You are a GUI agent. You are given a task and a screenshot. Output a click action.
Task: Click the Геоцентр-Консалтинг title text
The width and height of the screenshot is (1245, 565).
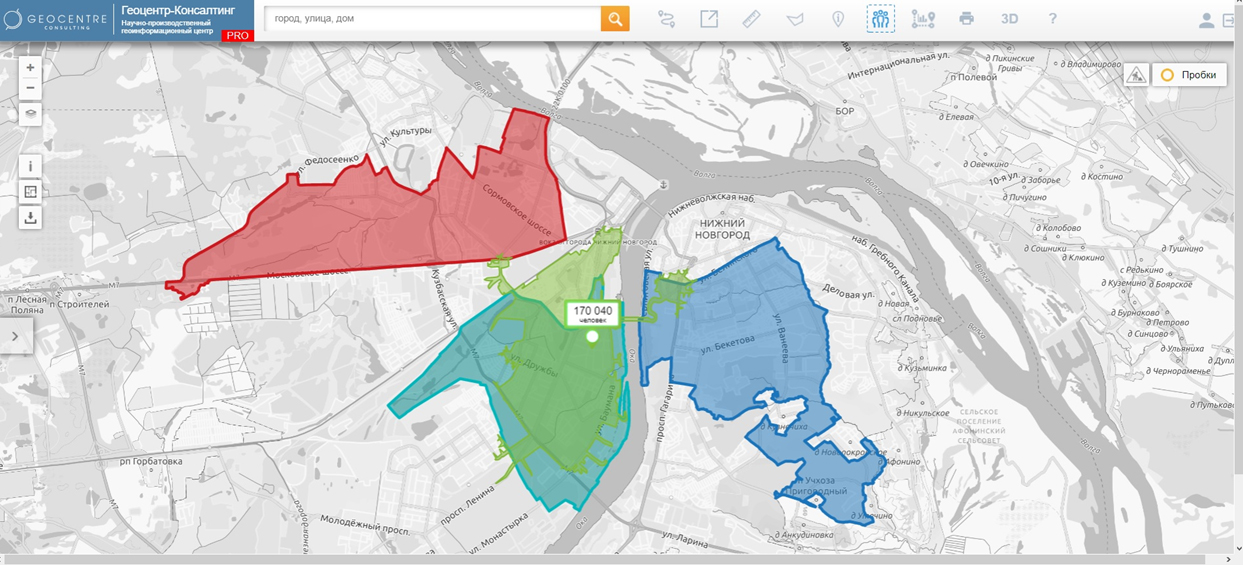click(x=178, y=9)
